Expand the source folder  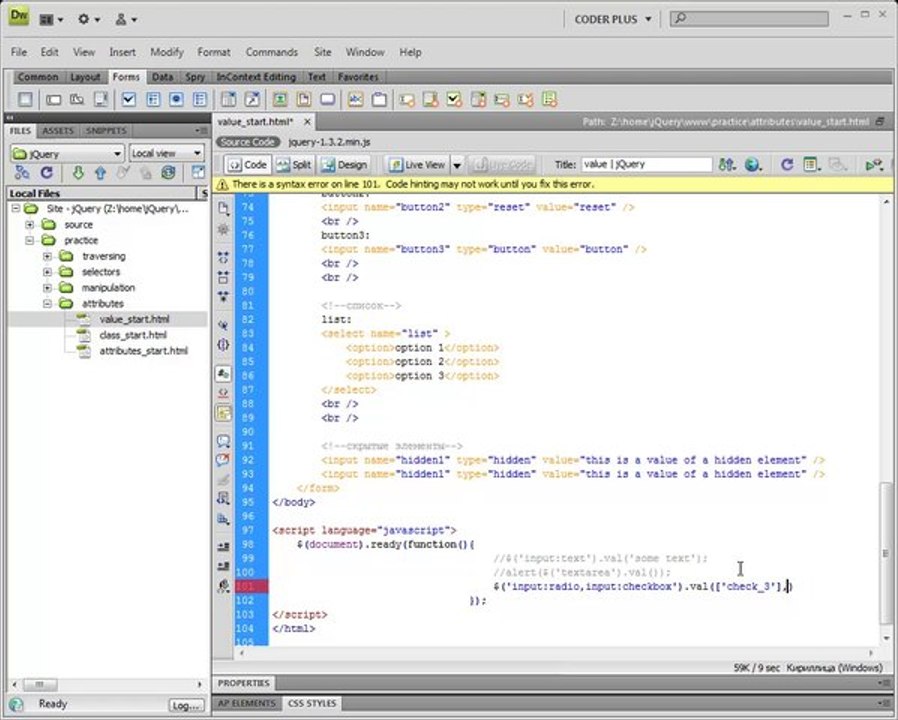point(30,225)
